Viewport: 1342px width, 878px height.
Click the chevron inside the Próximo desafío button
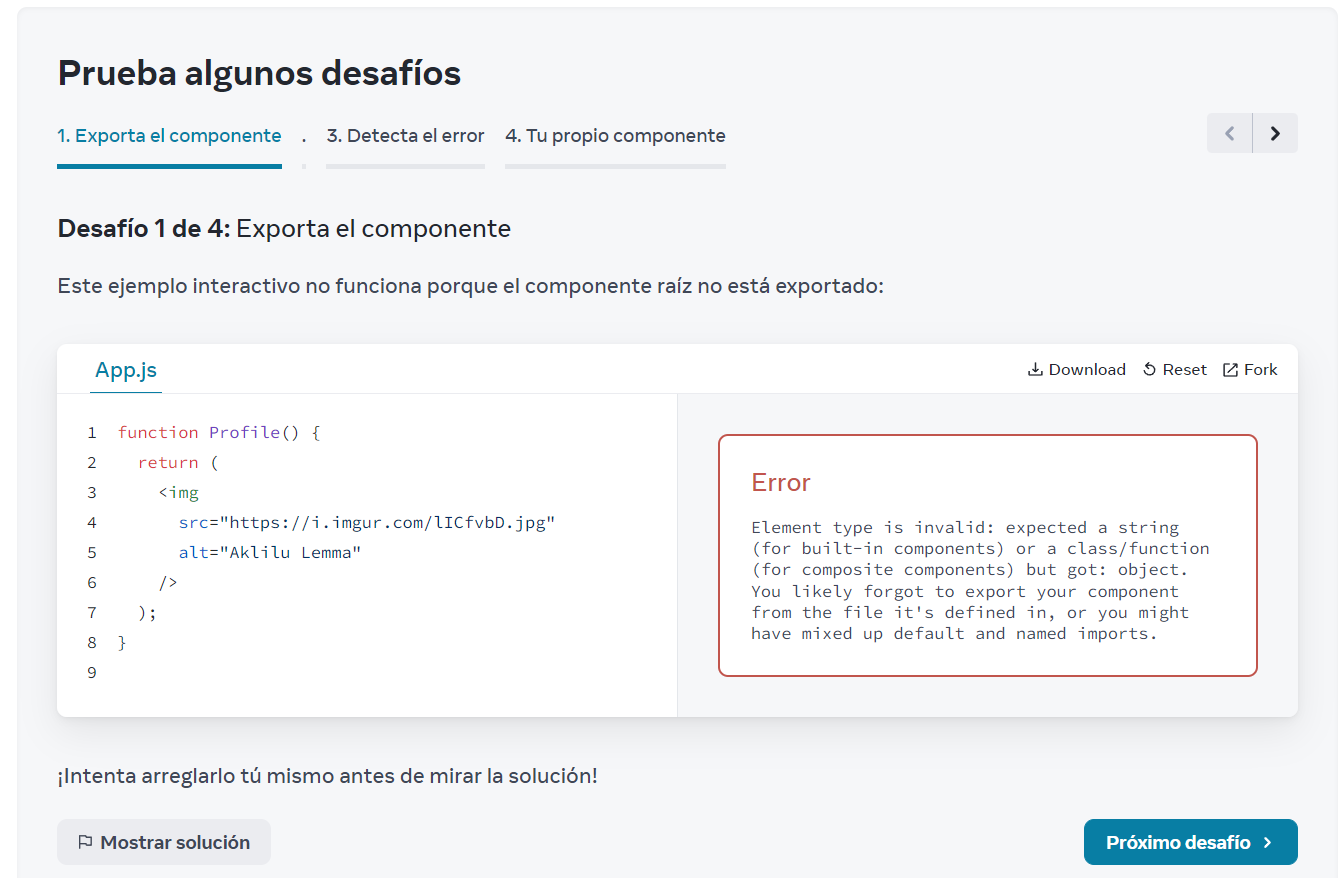1268,842
